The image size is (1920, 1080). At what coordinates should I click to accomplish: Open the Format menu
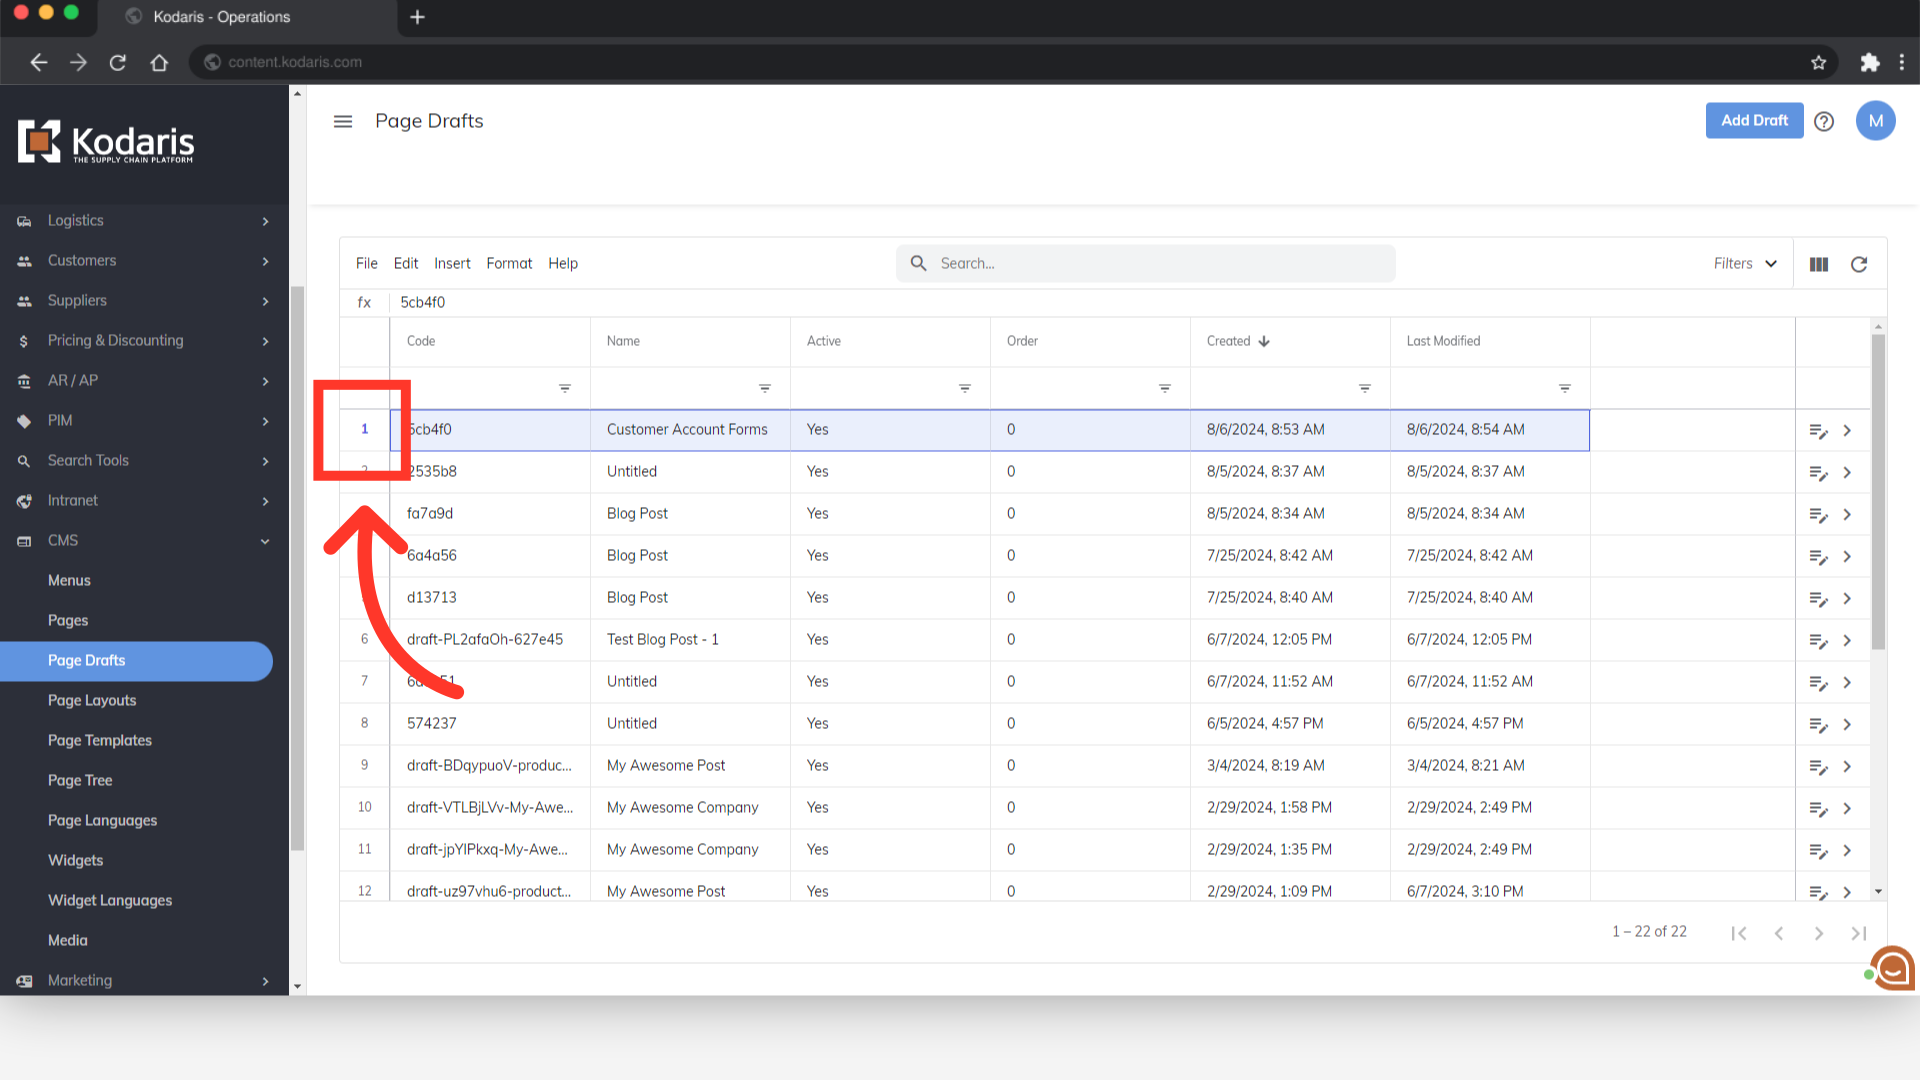click(509, 264)
